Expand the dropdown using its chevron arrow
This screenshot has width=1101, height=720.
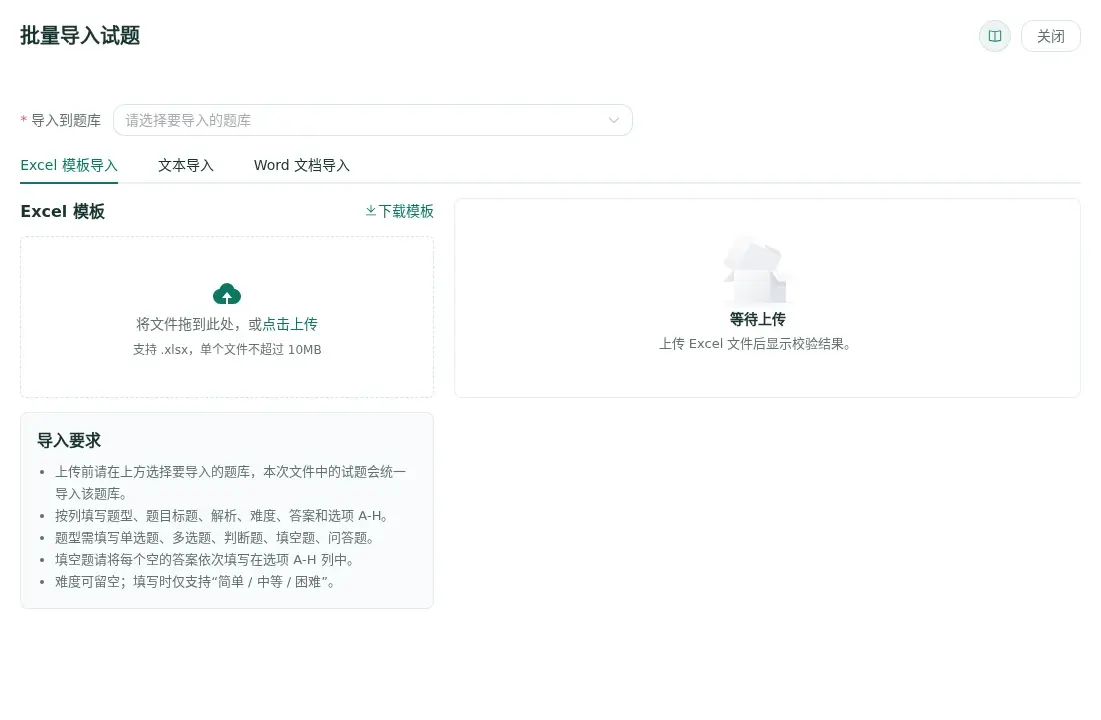(614, 120)
